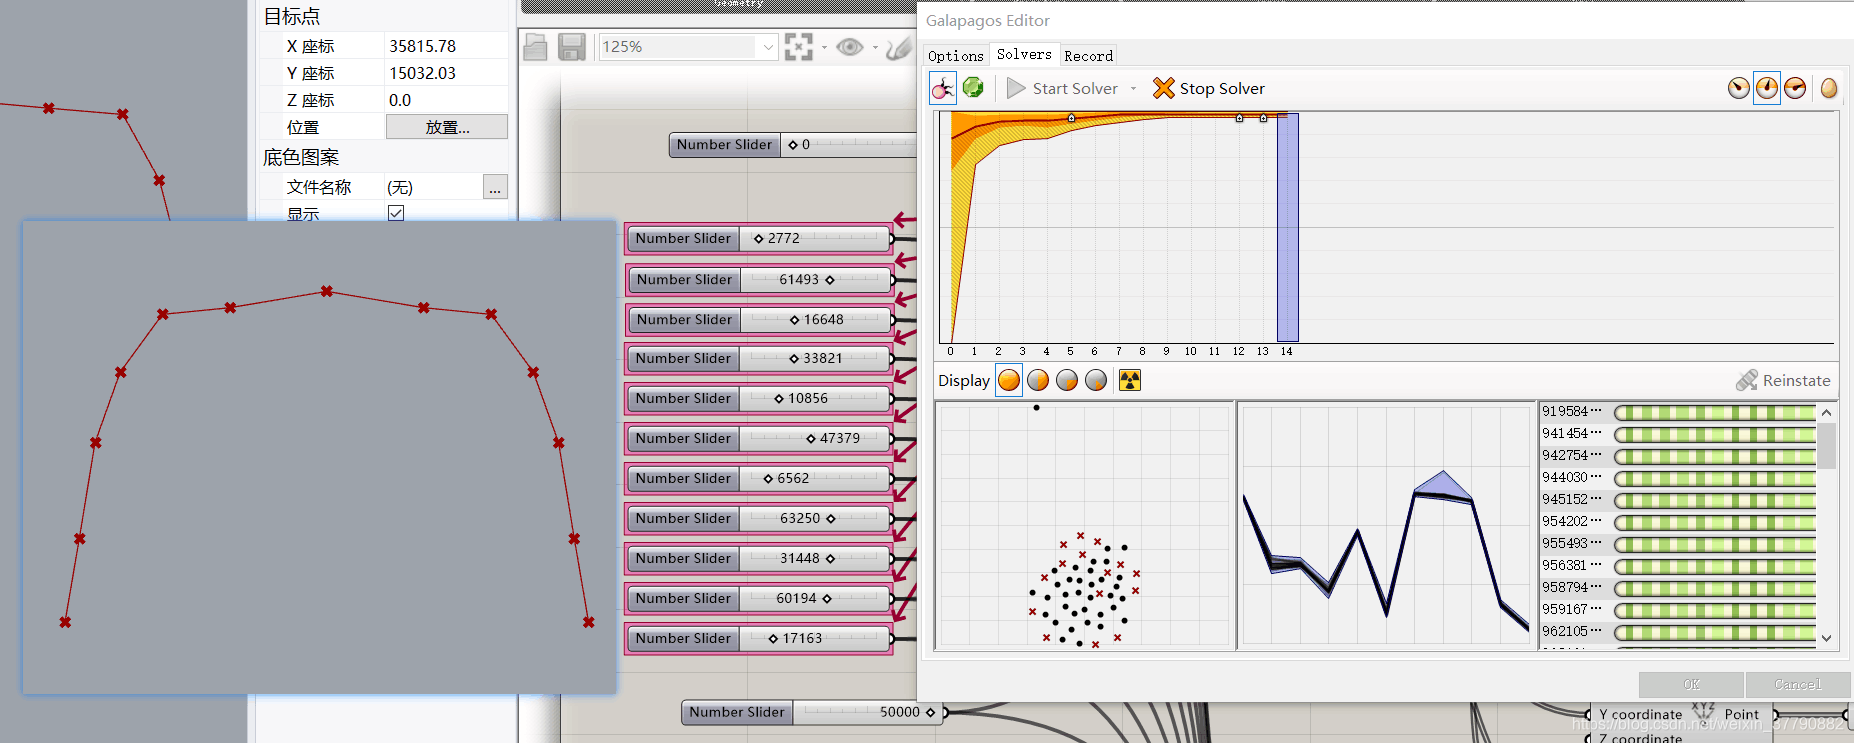
Task: Click genome list scroll up arrow
Action: click(x=1826, y=412)
